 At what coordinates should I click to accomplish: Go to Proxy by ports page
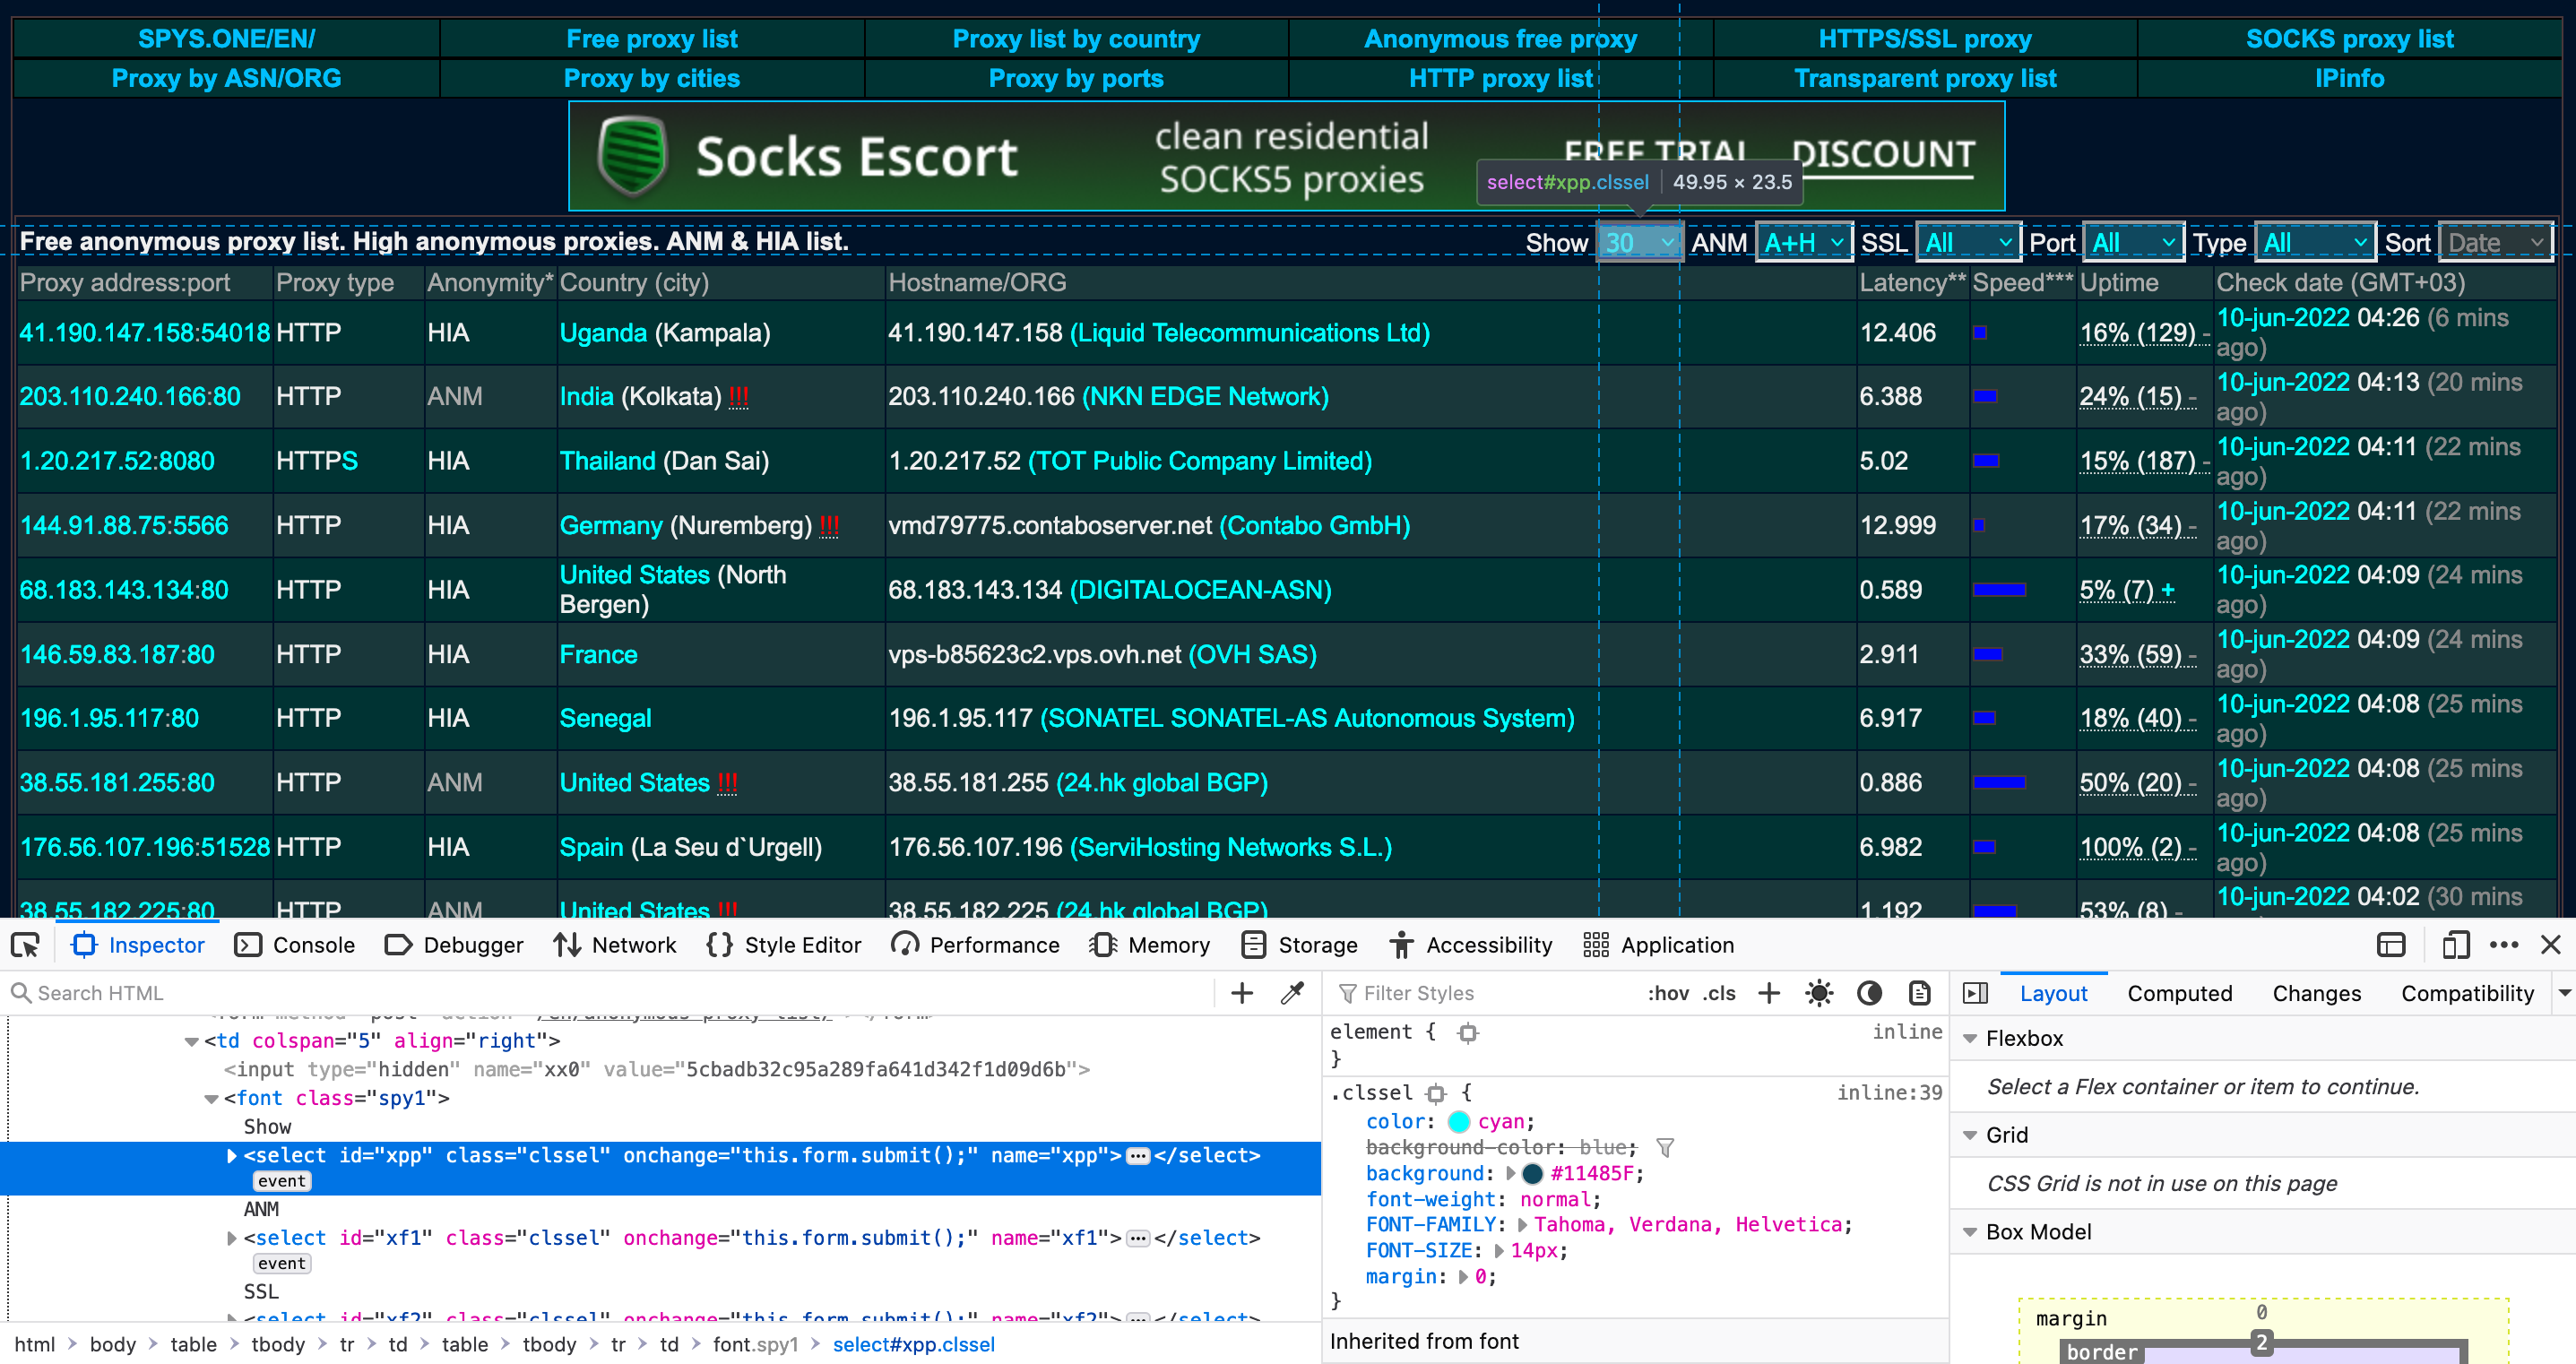(1076, 78)
